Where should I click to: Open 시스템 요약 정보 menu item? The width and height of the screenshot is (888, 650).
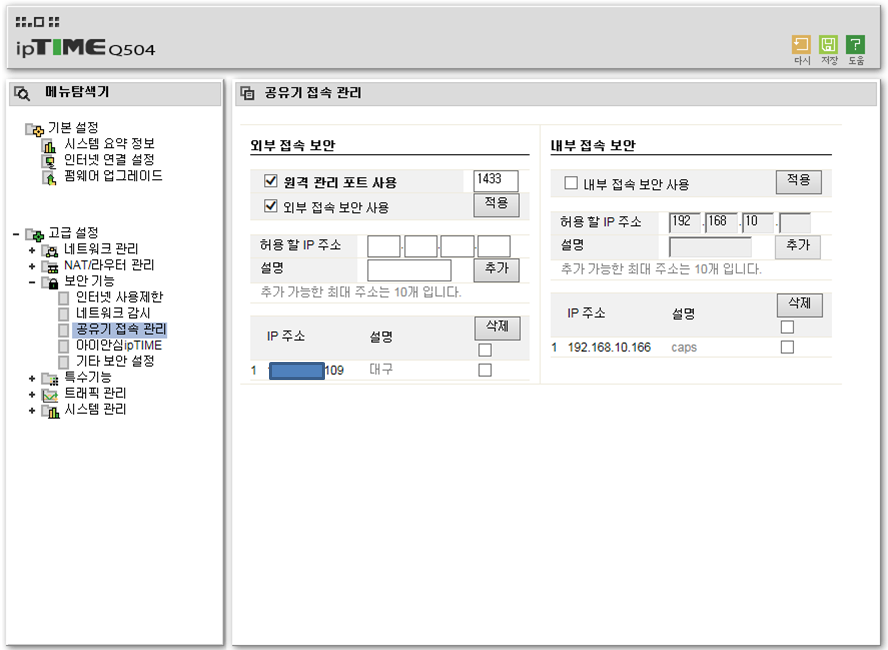tap(109, 144)
